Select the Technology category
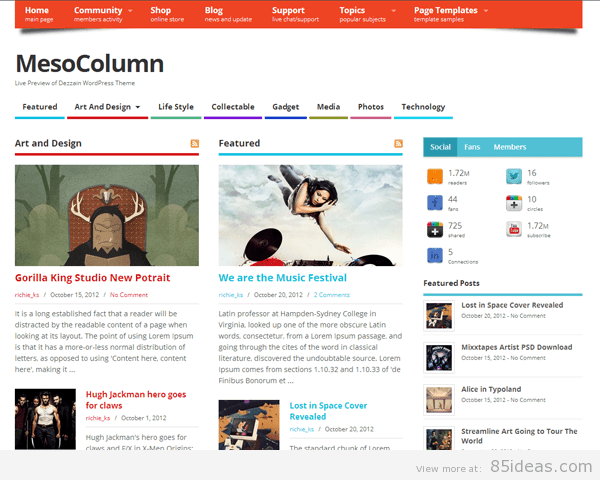 [x=423, y=107]
